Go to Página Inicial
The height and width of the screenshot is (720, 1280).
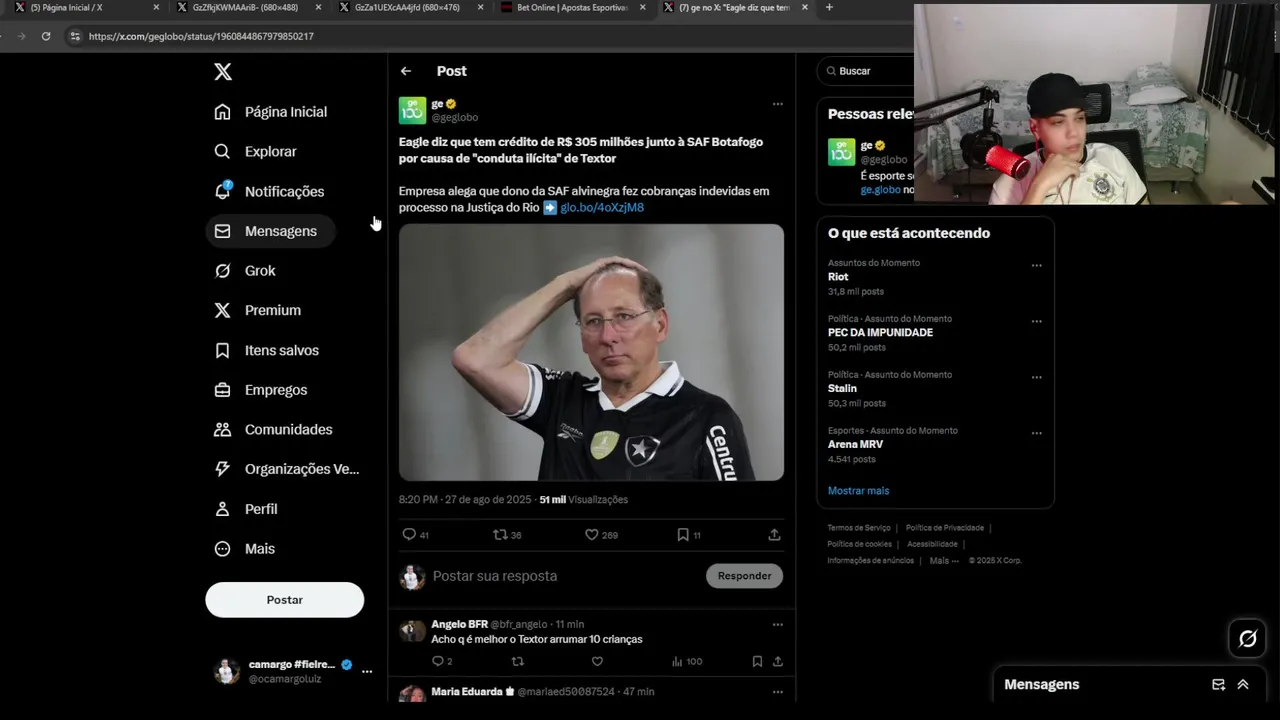click(271, 112)
